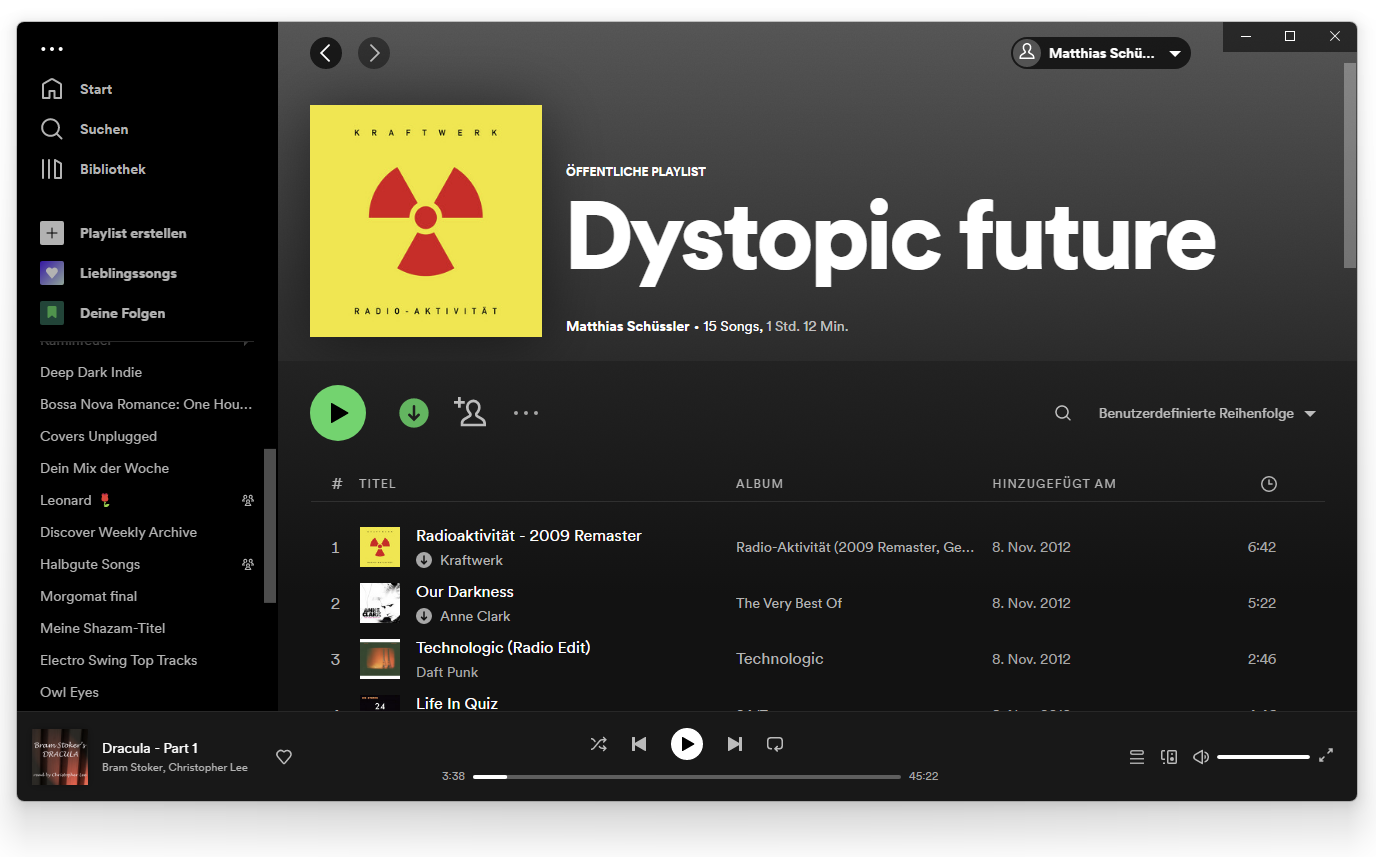Toggle repeat mode
This screenshot has height=857, width=1376.
[x=774, y=744]
